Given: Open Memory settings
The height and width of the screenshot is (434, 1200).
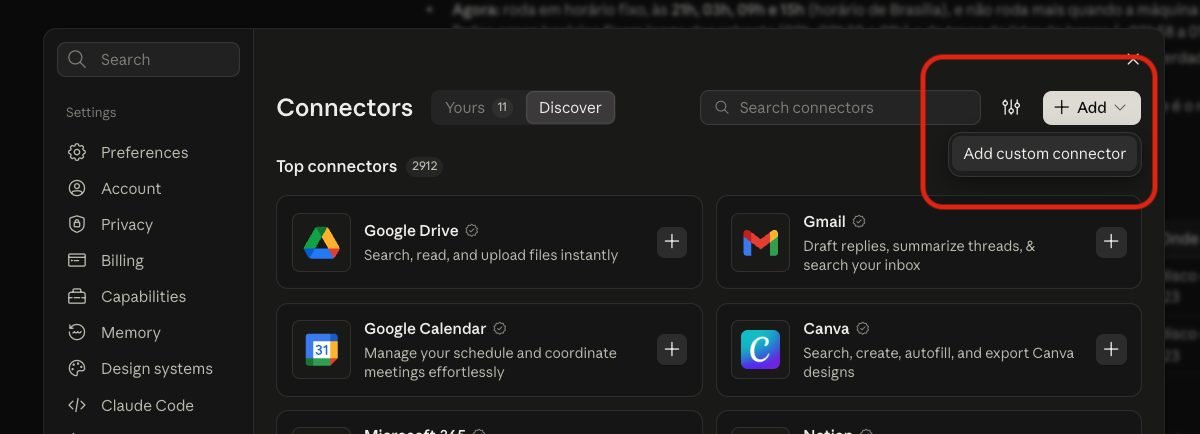Looking at the screenshot, I should click(x=130, y=333).
